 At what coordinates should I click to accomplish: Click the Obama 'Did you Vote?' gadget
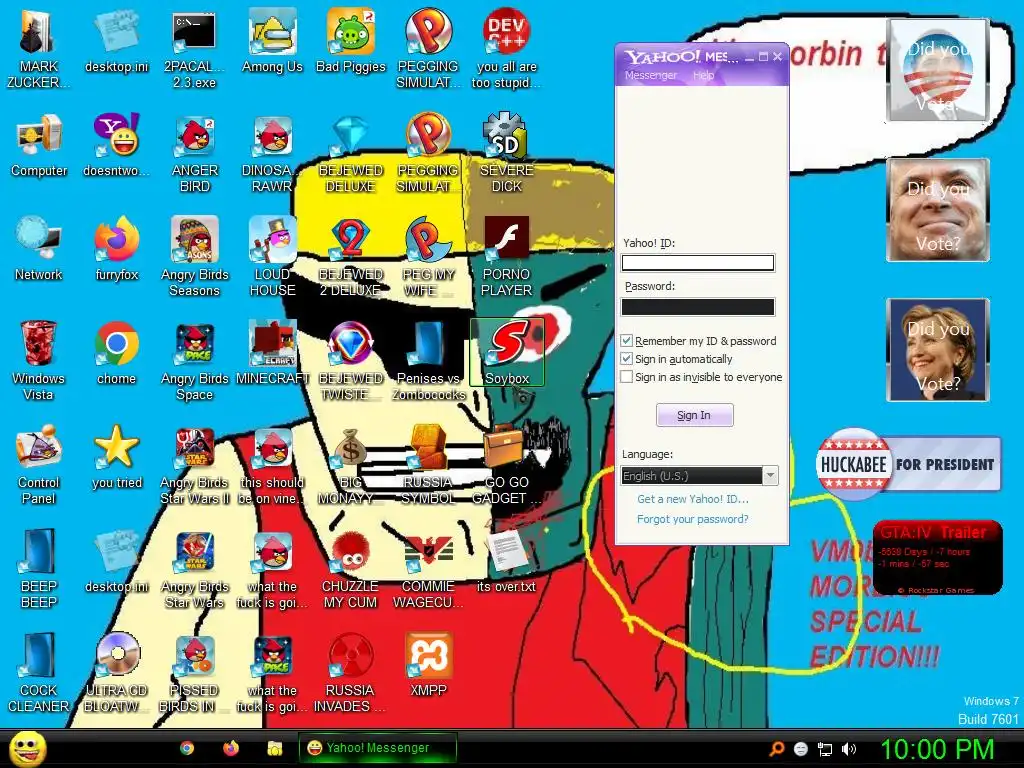(938, 70)
